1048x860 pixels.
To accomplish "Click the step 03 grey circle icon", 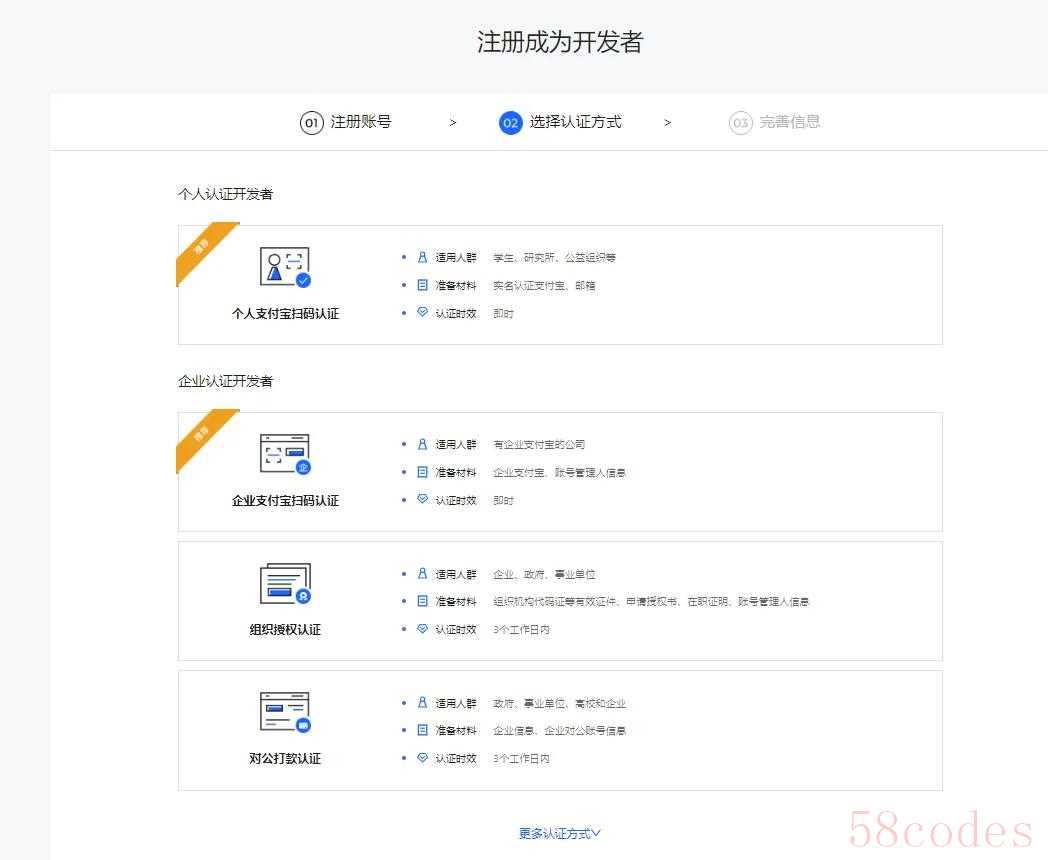I will pos(740,123).
